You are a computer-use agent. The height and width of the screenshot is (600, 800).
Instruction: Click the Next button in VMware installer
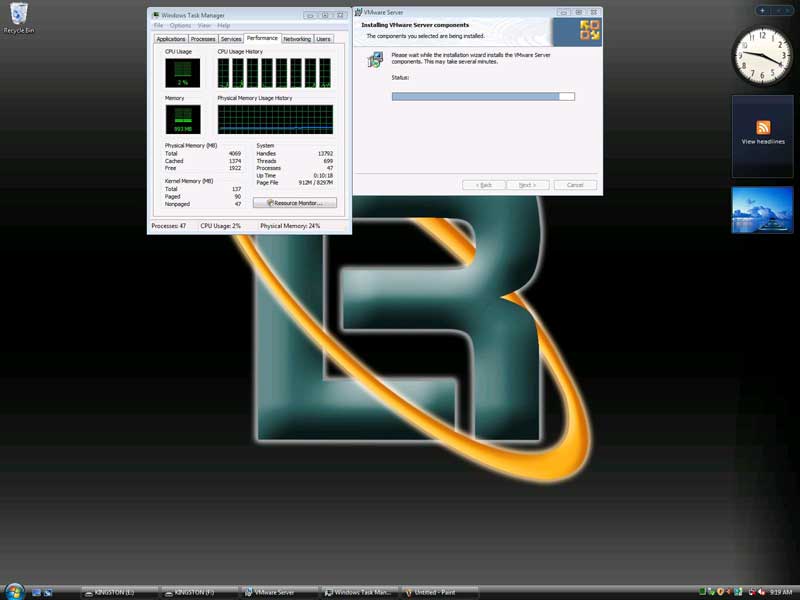tap(528, 185)
